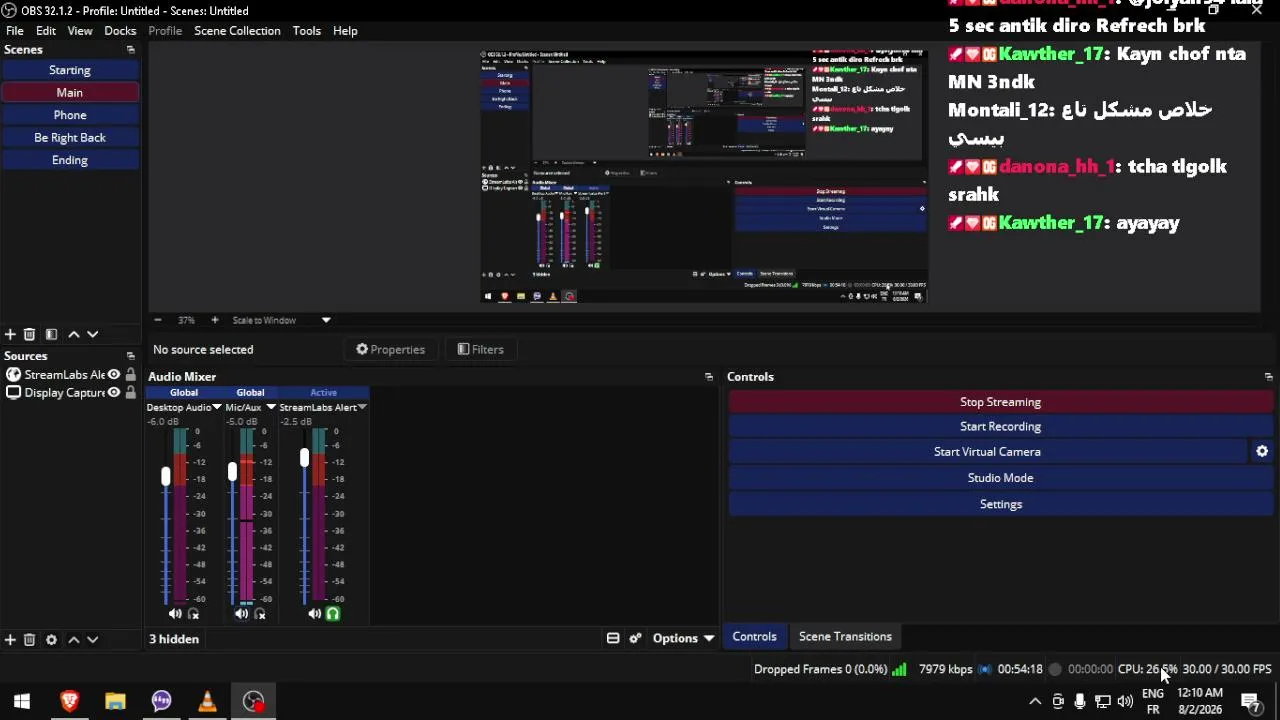Move the scene up in the Scenes toolbar
Screen dimensions: 1280x720
click(73, 334)
